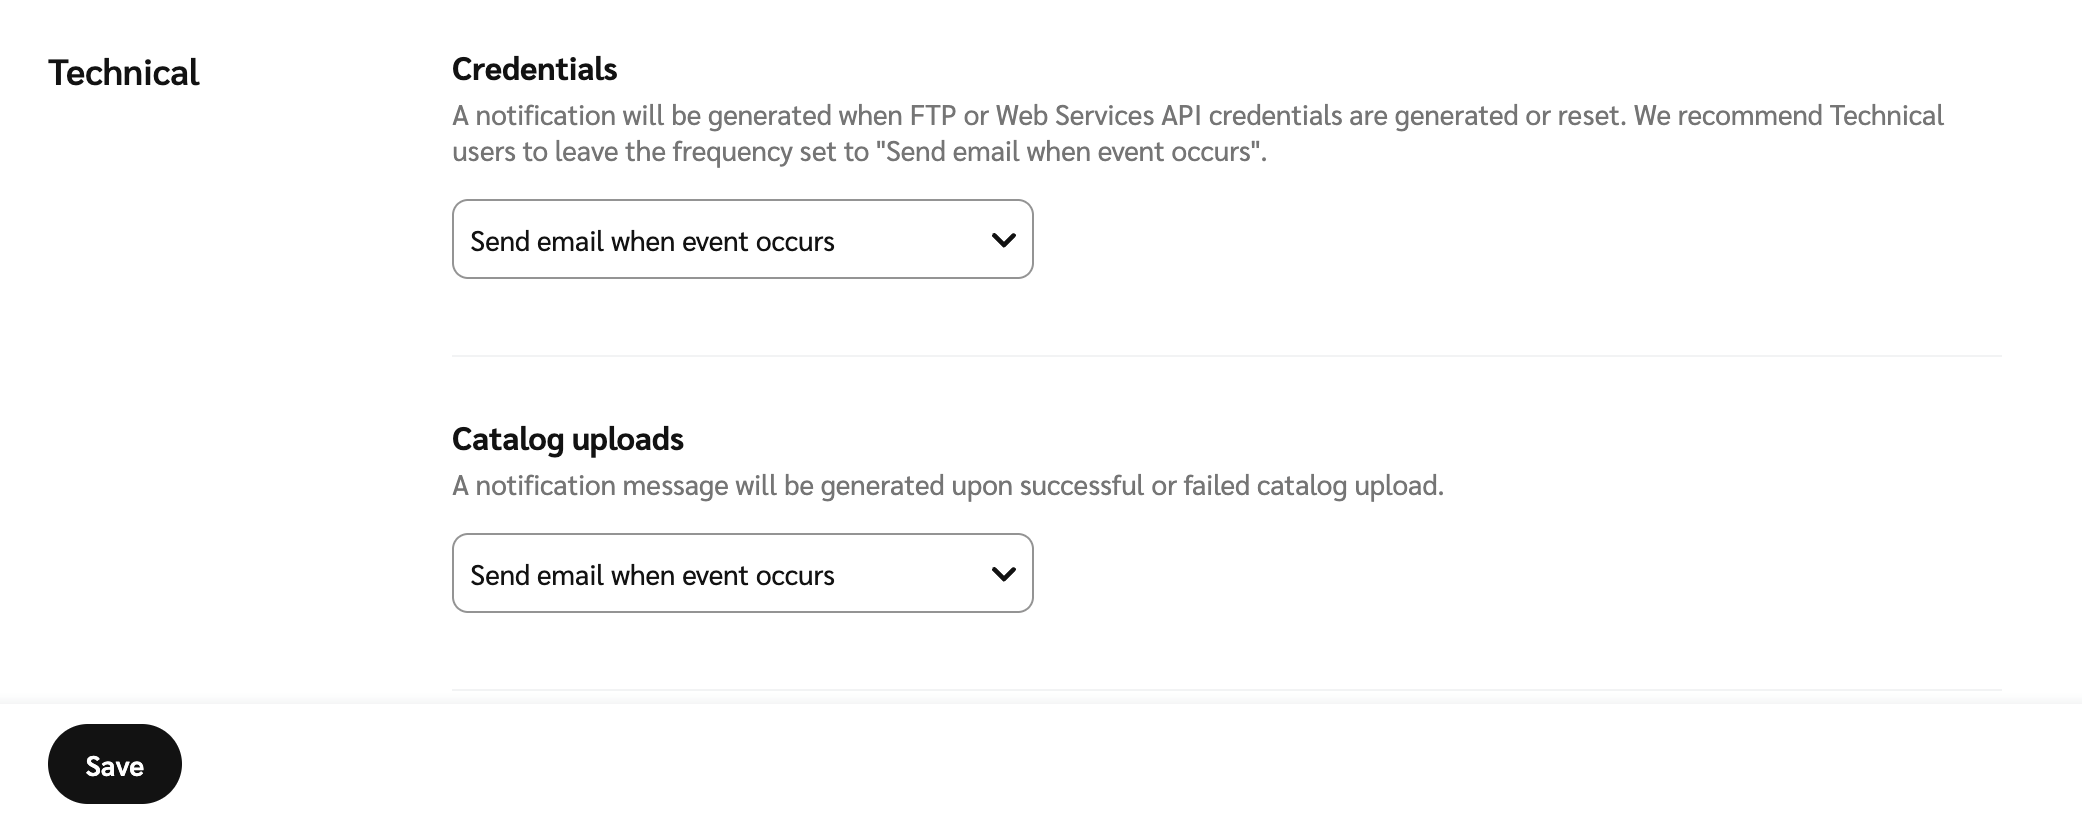Click the divider line below Catalog uploads section
Screen dimensions: 2082x816
point(1226,689)
